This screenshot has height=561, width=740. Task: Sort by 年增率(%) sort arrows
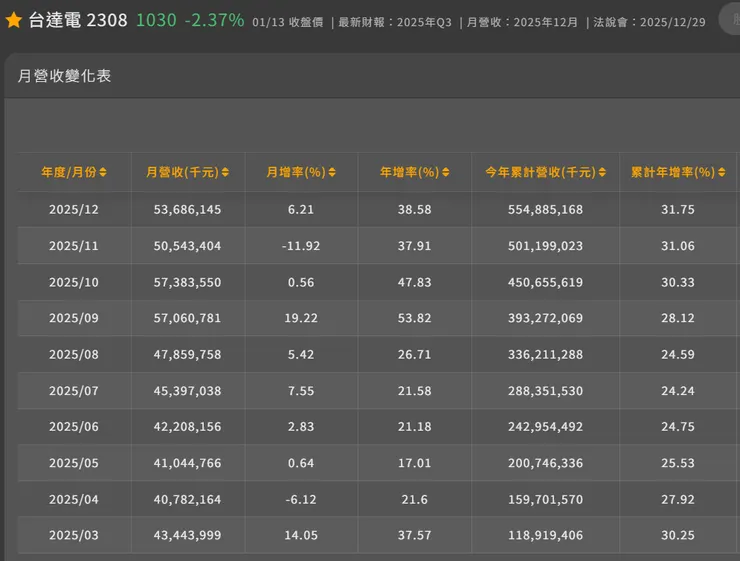pyautogui.click(x=446, y=173)
